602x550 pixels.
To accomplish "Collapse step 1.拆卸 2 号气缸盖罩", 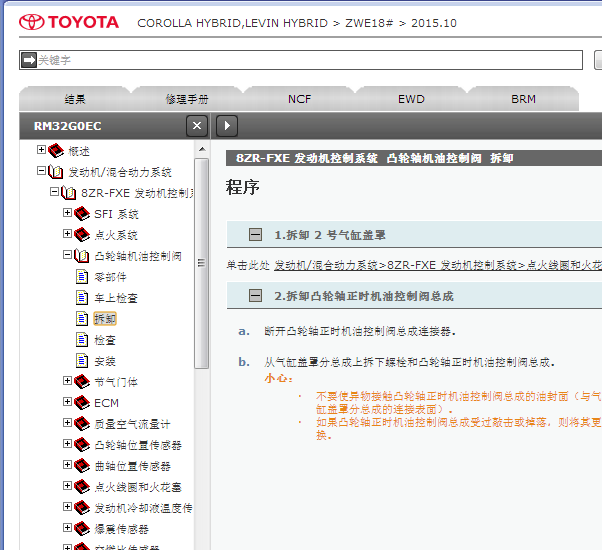I will point(255,235).
